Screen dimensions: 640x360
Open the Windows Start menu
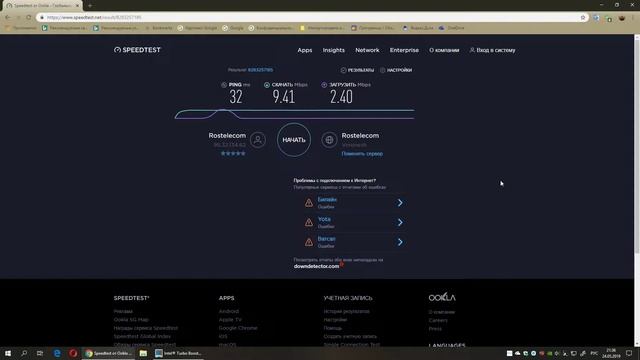click(x=8, y=353)
